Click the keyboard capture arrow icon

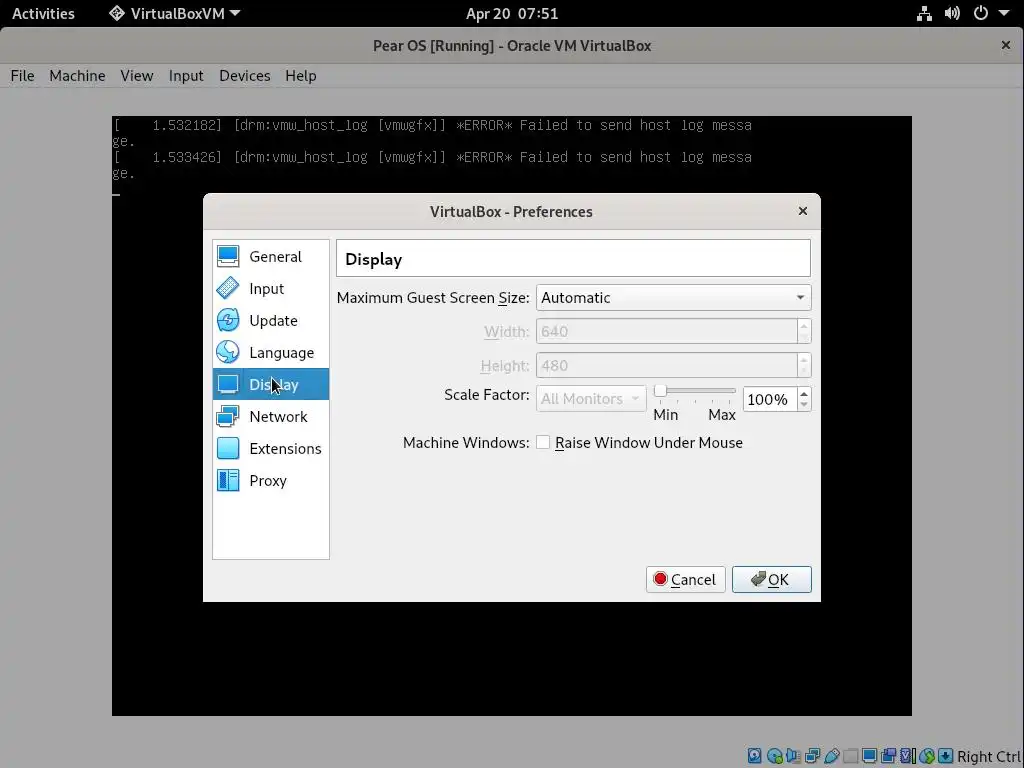coord(945,756)
